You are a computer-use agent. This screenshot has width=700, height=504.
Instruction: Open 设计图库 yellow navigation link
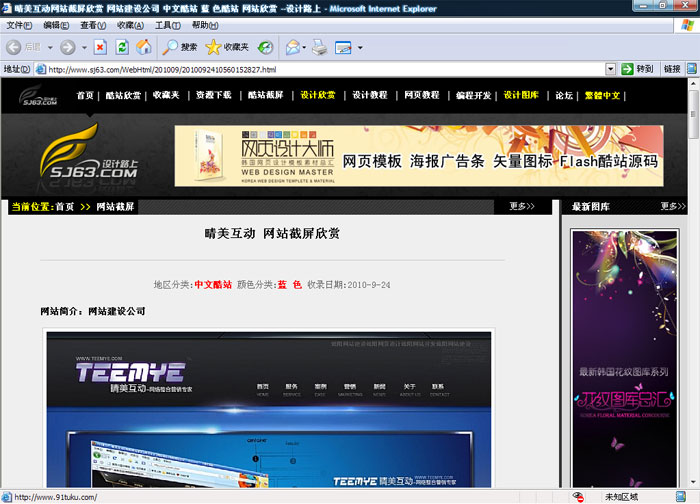[x=521, y=96]
